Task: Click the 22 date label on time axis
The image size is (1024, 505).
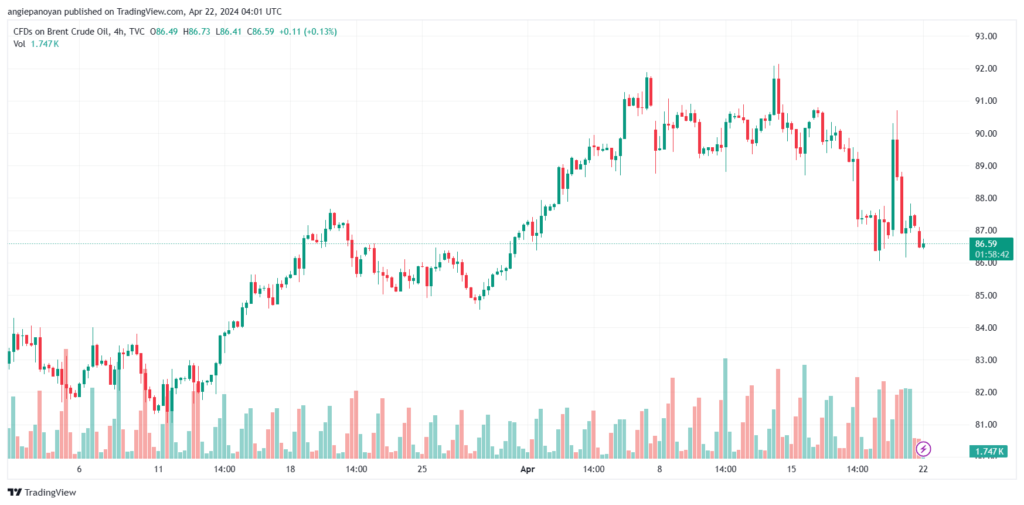Action: (923, 468)
